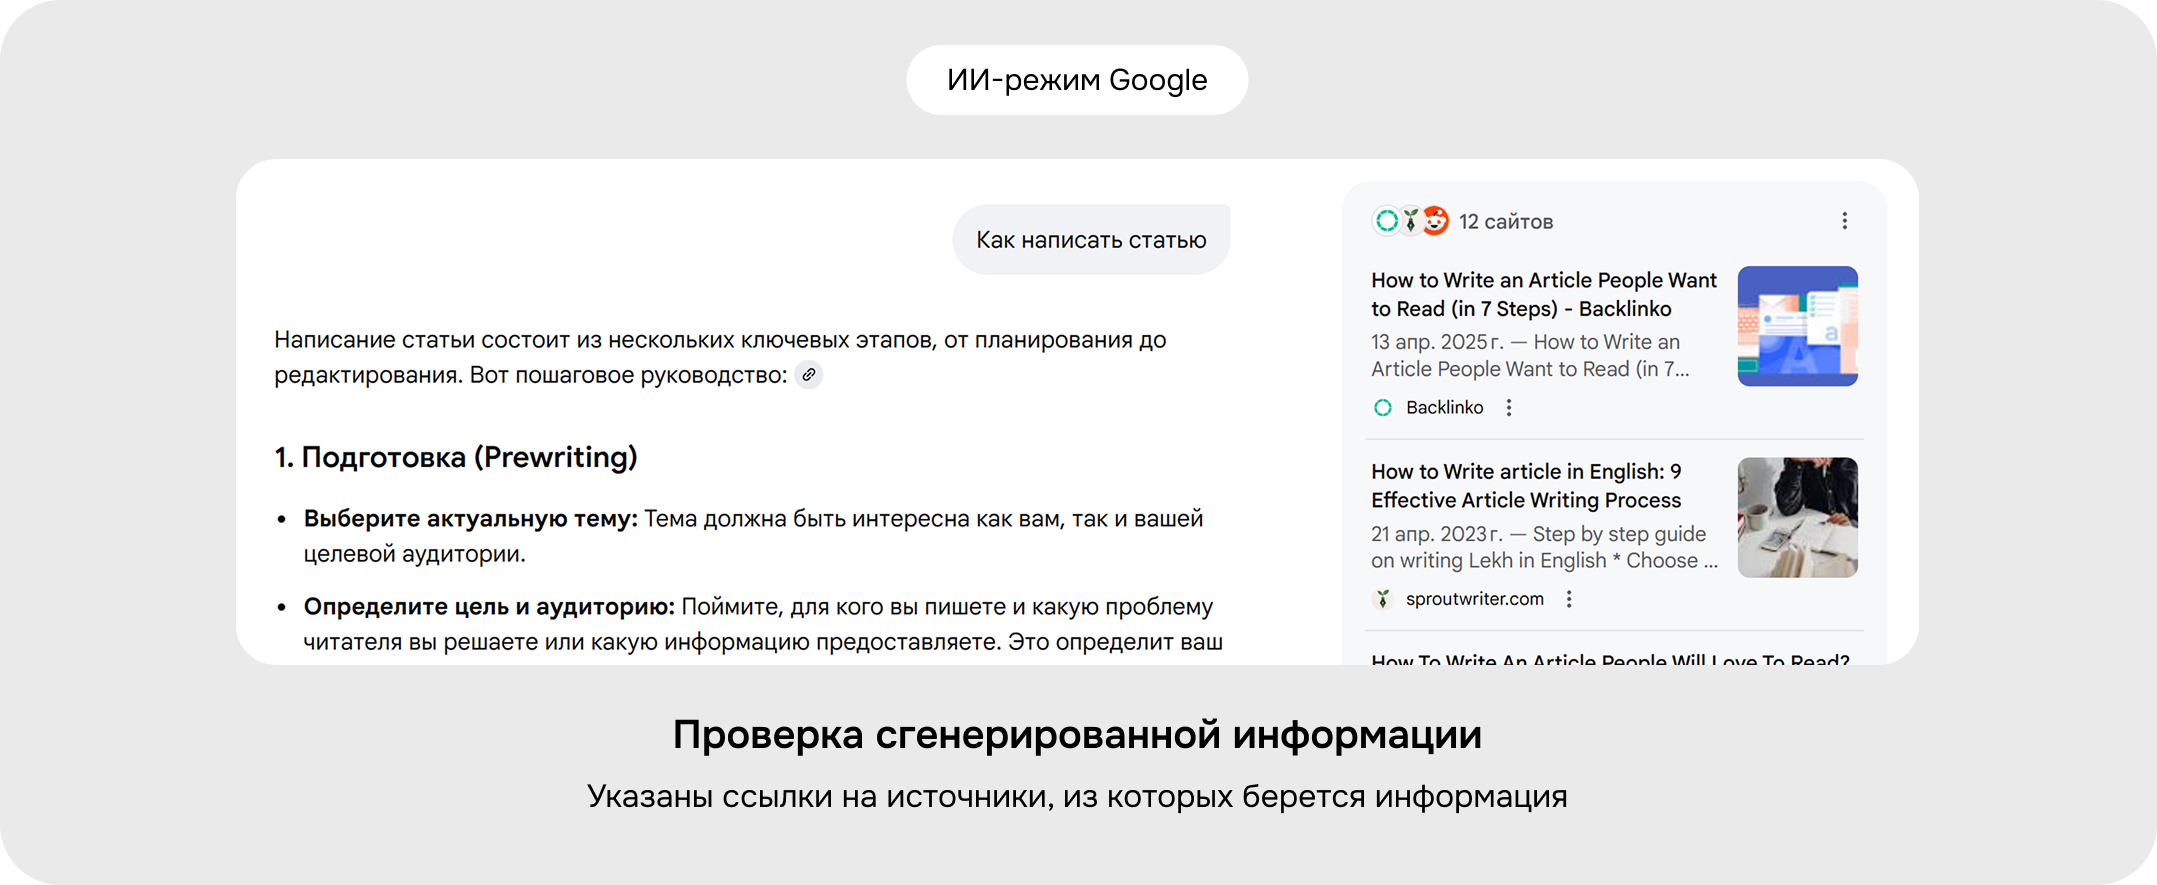Click the 'Как написать статью' query bubble
Screen dimensions: 2157x885
click(1091, 240)
